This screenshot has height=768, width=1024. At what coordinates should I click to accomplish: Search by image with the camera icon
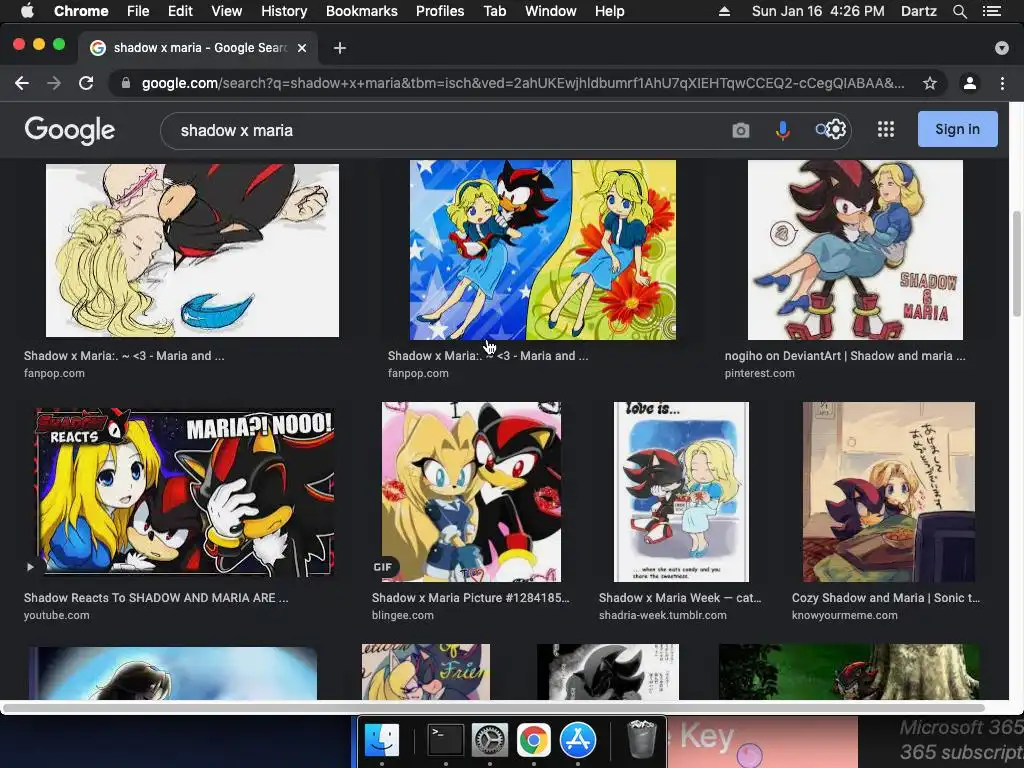click(x=741, y=131)
